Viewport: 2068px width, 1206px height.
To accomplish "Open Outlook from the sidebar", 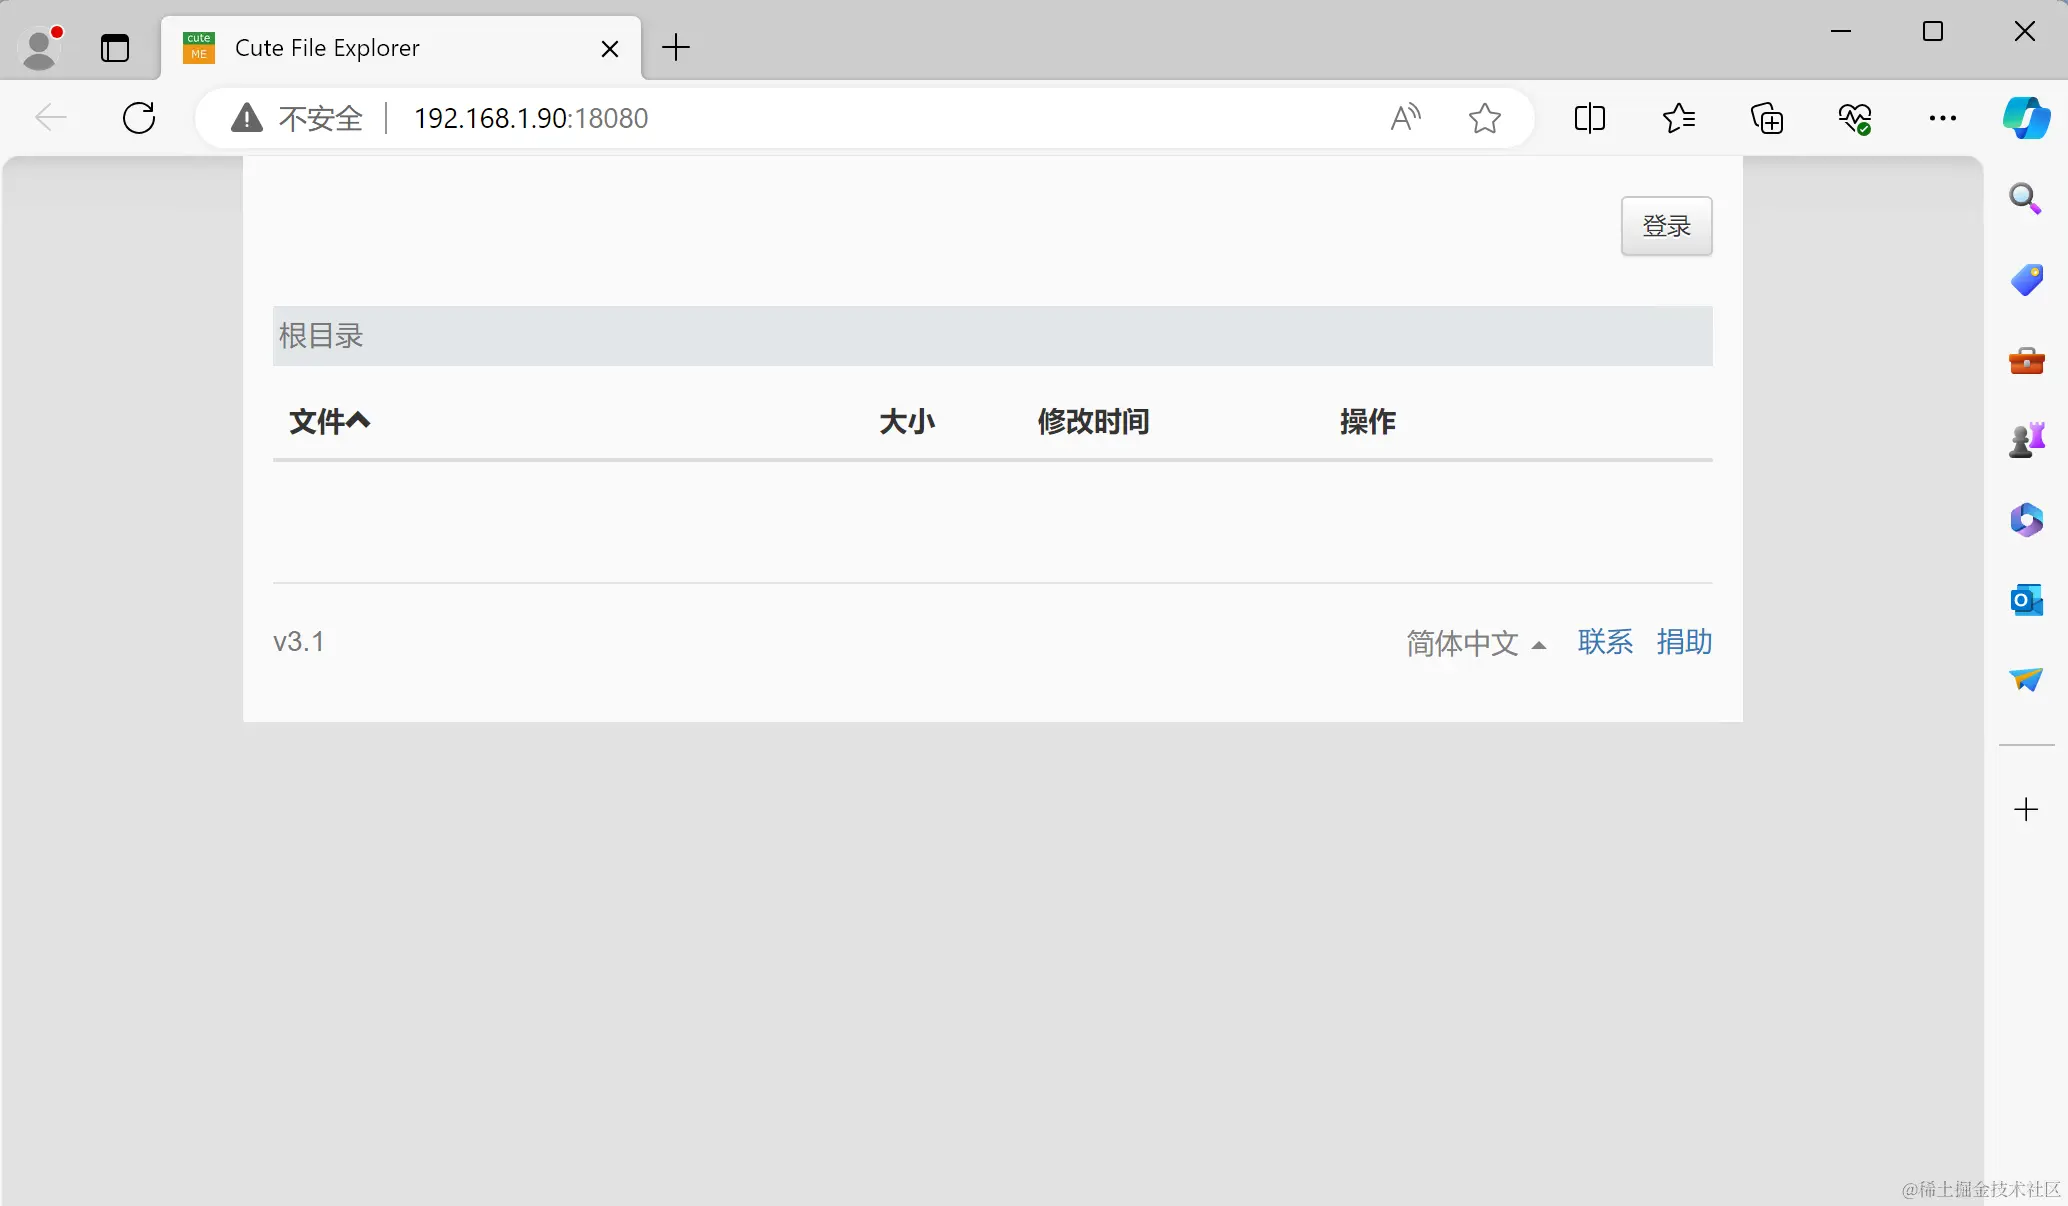I will click(2026, 600).
